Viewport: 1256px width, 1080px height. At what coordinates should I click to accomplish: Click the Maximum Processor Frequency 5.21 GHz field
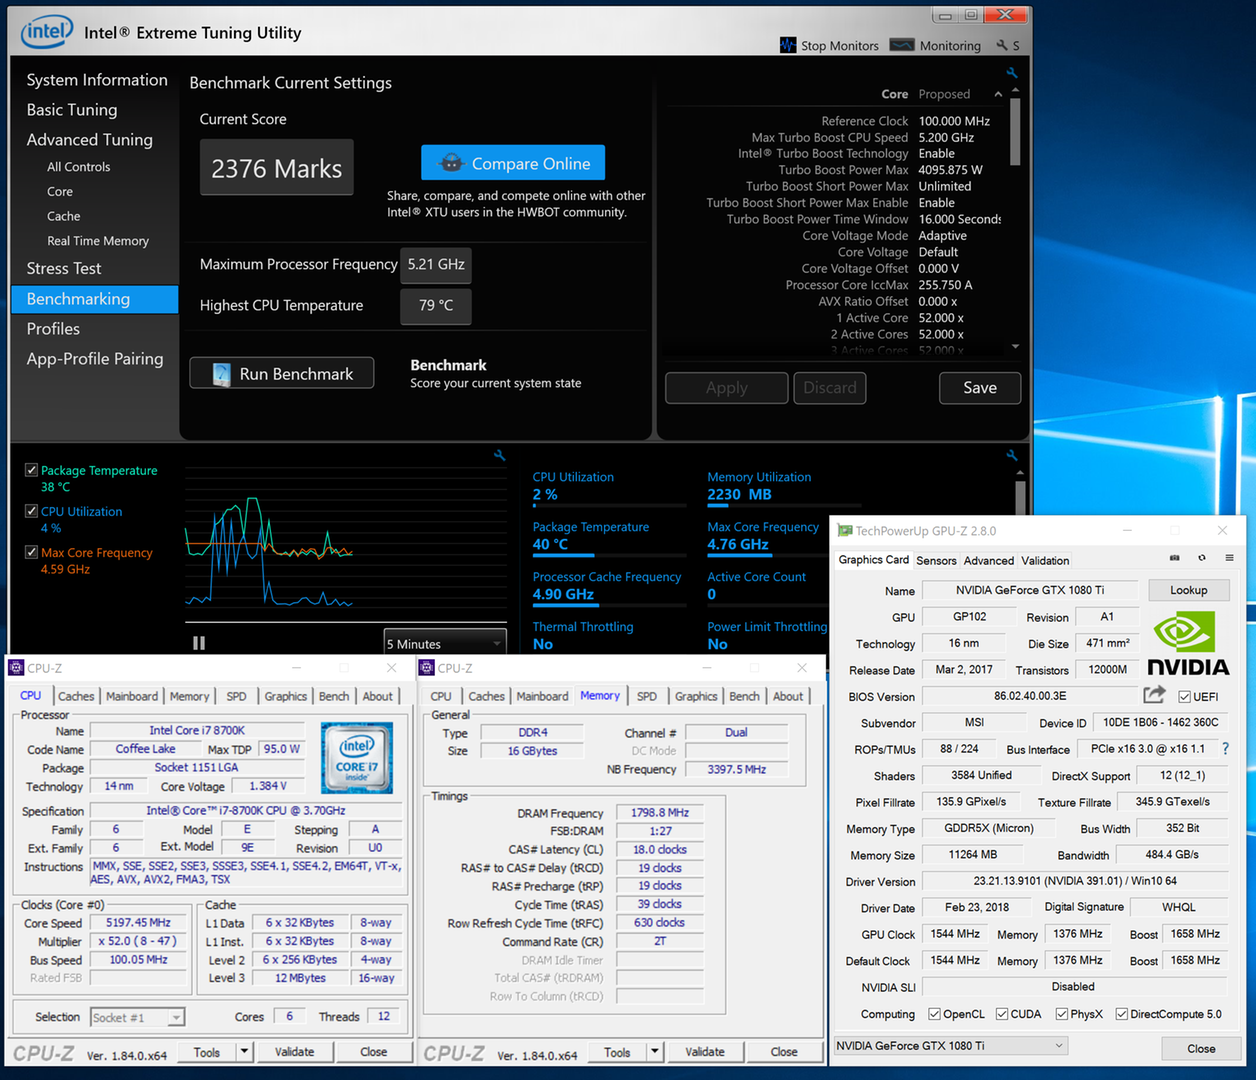436,265
